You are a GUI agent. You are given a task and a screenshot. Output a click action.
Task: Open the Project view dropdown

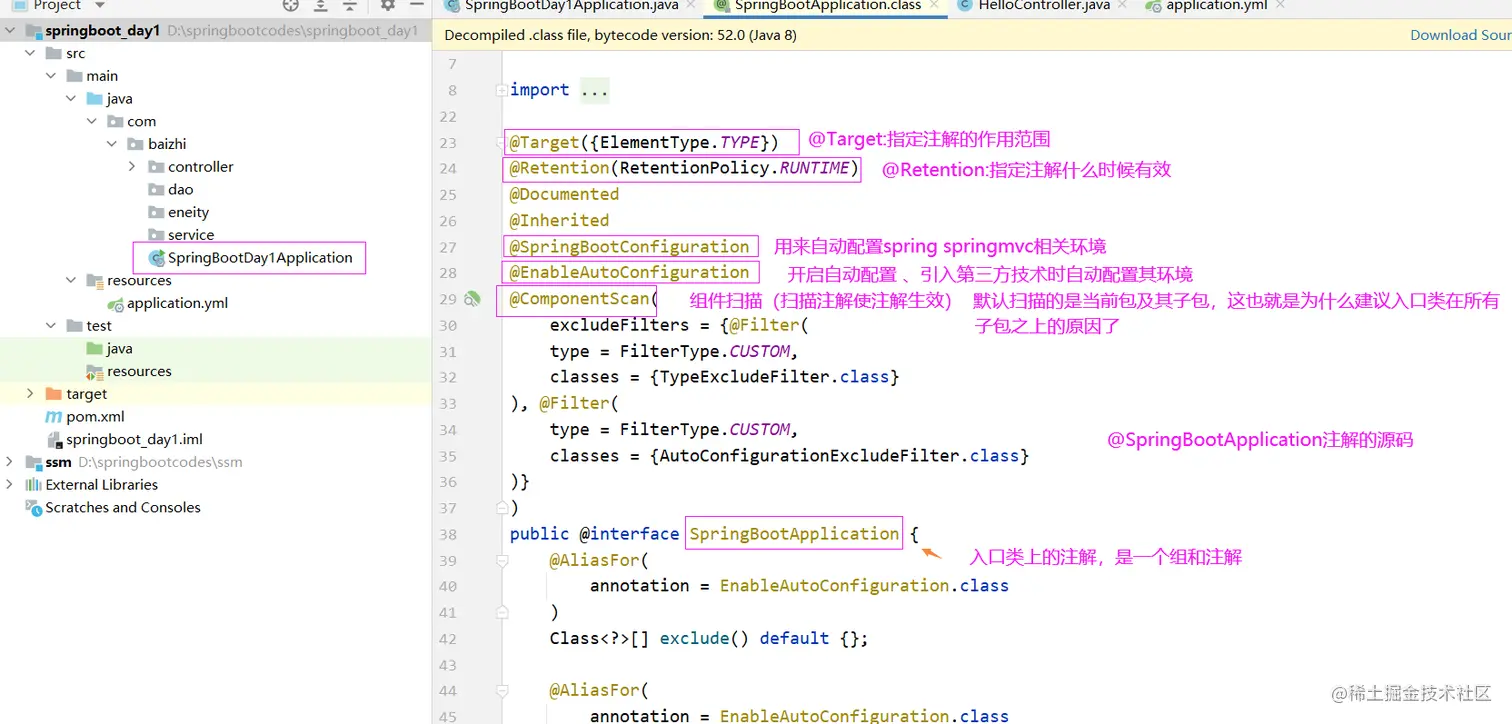[x=99, y=5]
